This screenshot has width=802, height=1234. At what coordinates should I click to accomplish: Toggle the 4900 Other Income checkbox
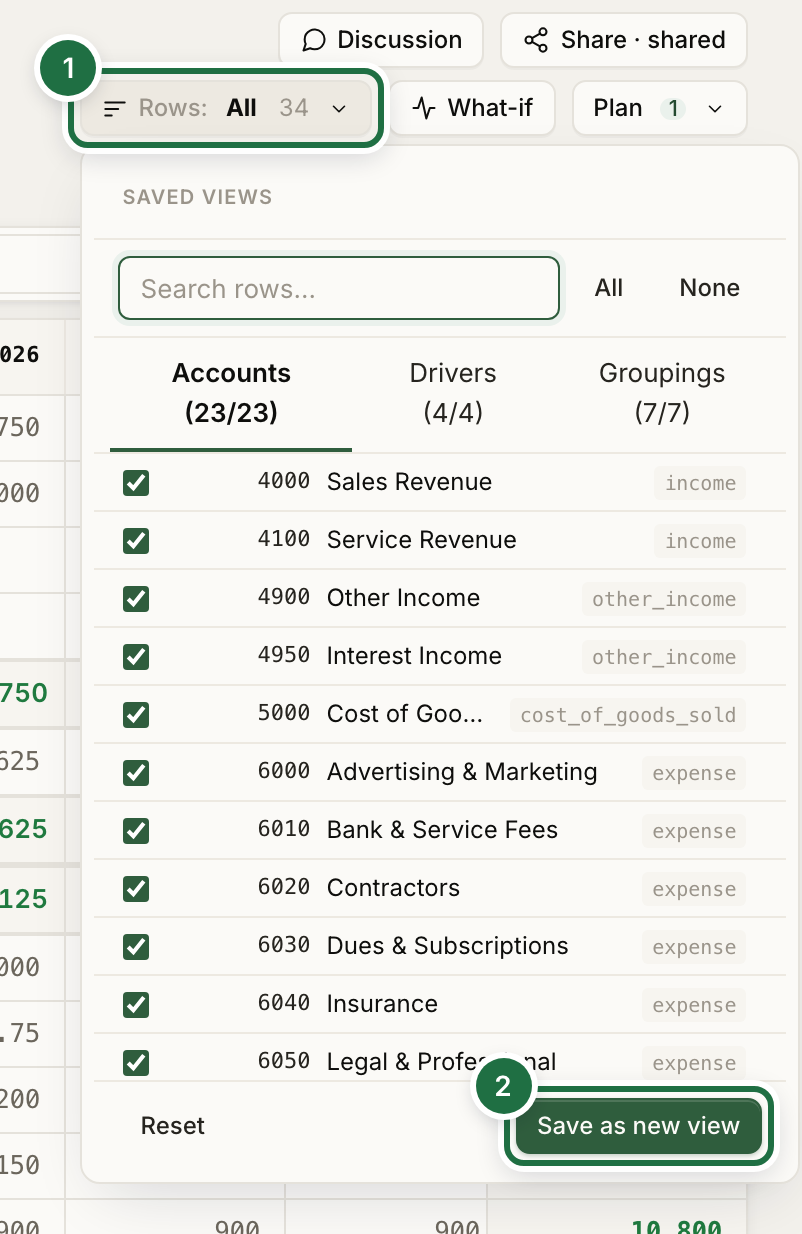136,599
